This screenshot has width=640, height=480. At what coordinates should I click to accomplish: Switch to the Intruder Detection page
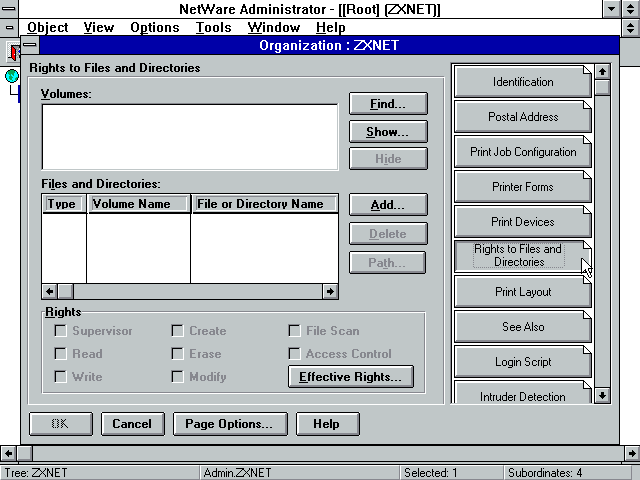pos(523,393)
